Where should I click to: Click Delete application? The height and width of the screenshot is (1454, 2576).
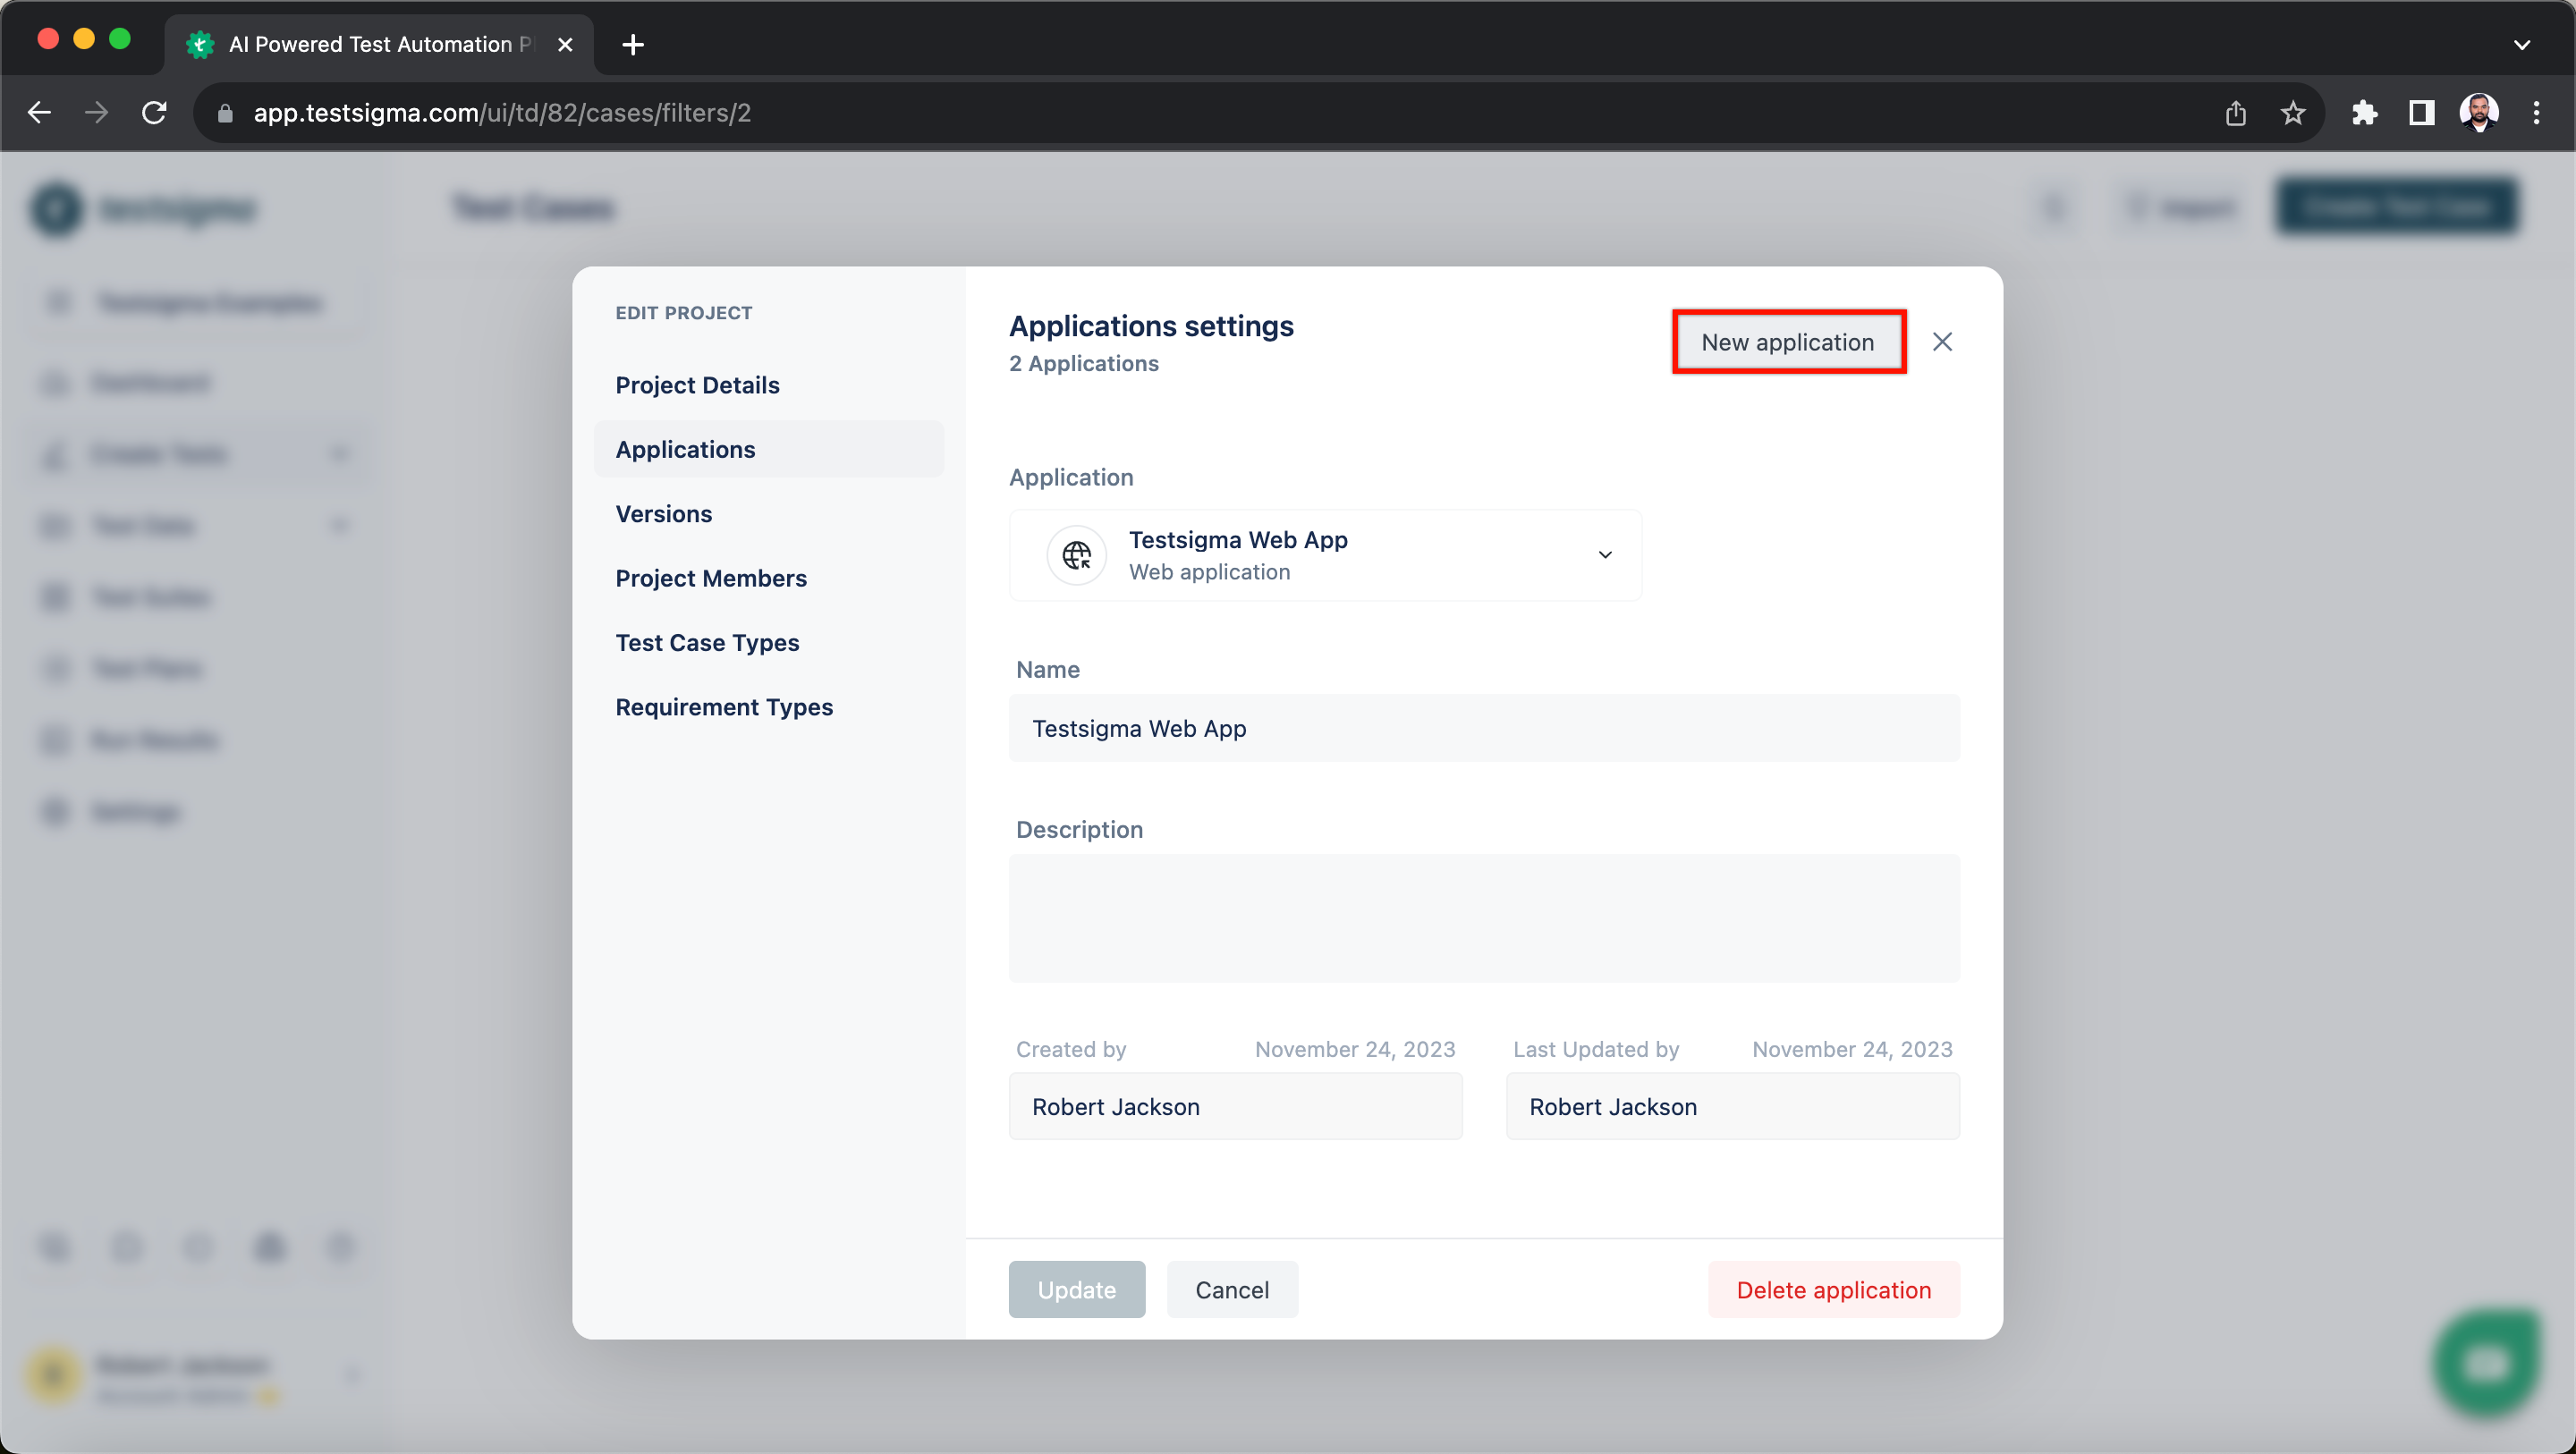1833,1289
